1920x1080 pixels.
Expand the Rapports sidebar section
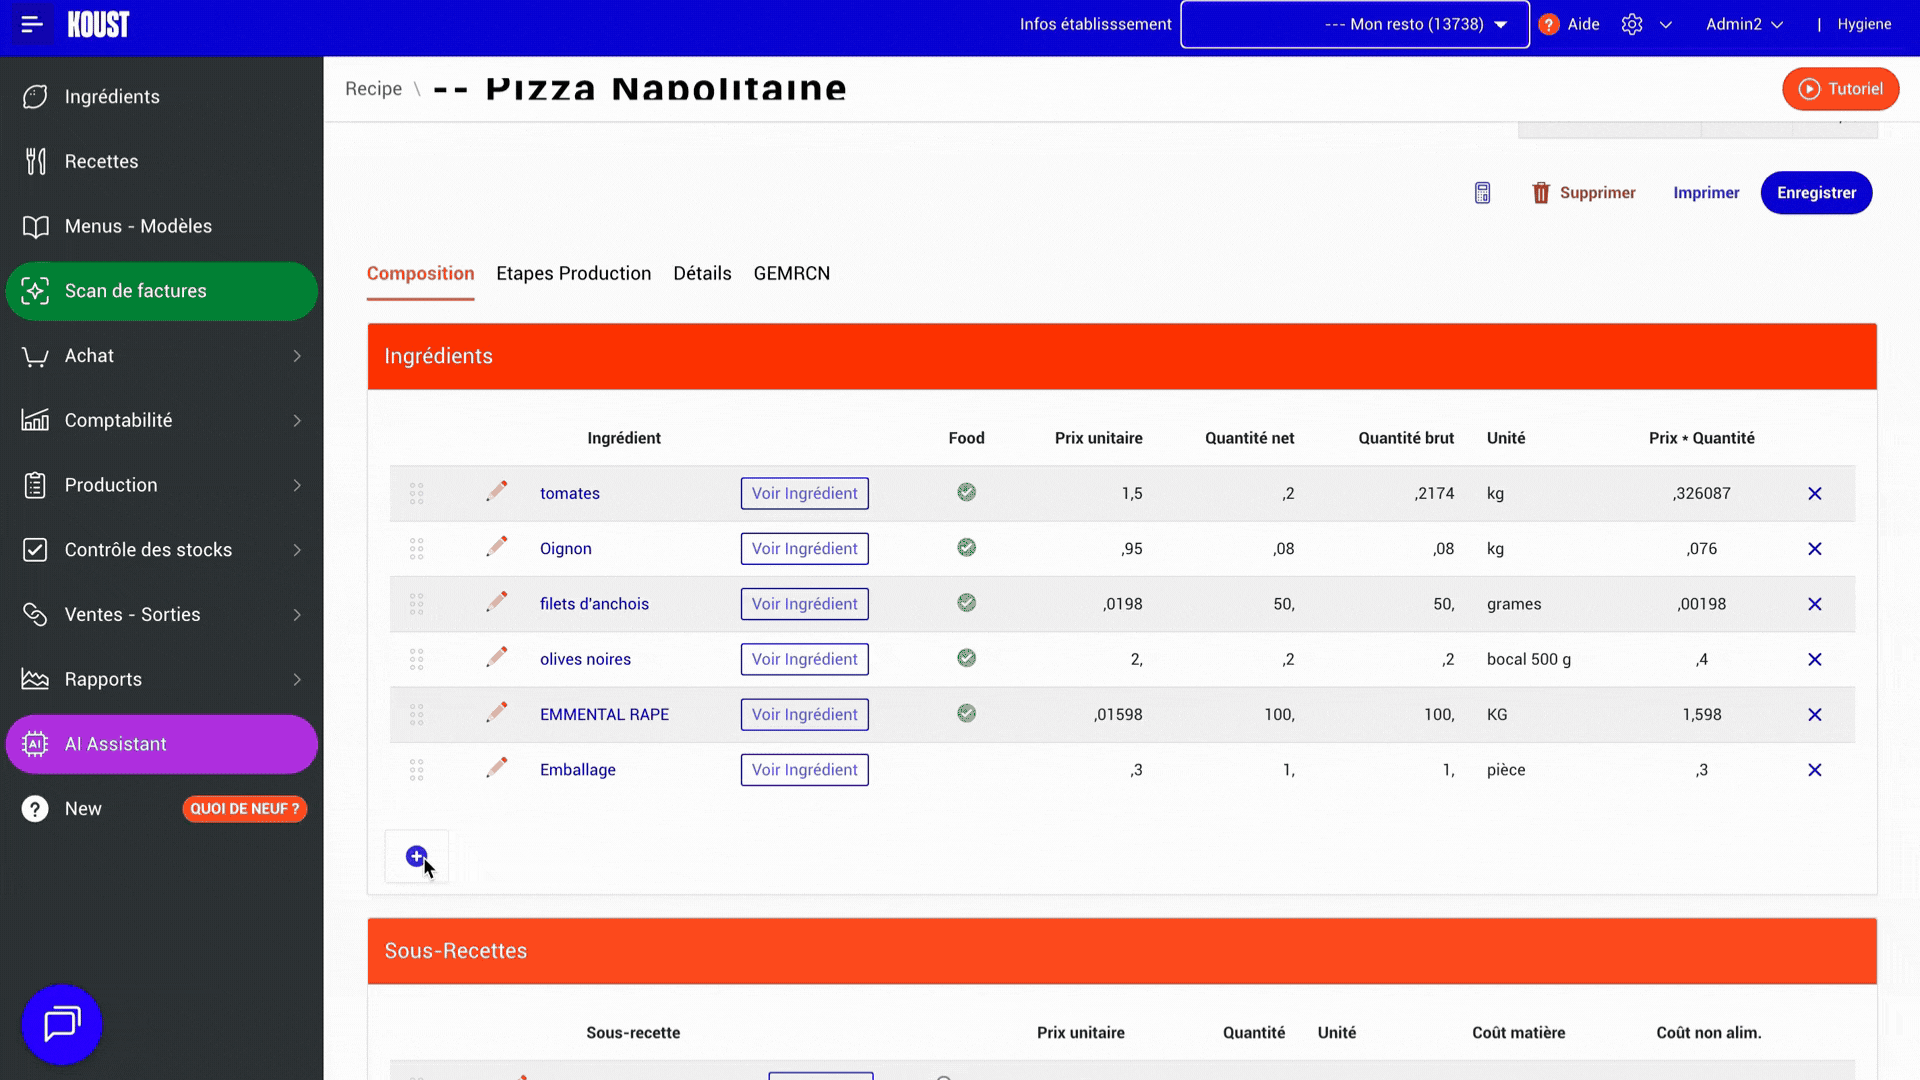(x=101, y=679)
